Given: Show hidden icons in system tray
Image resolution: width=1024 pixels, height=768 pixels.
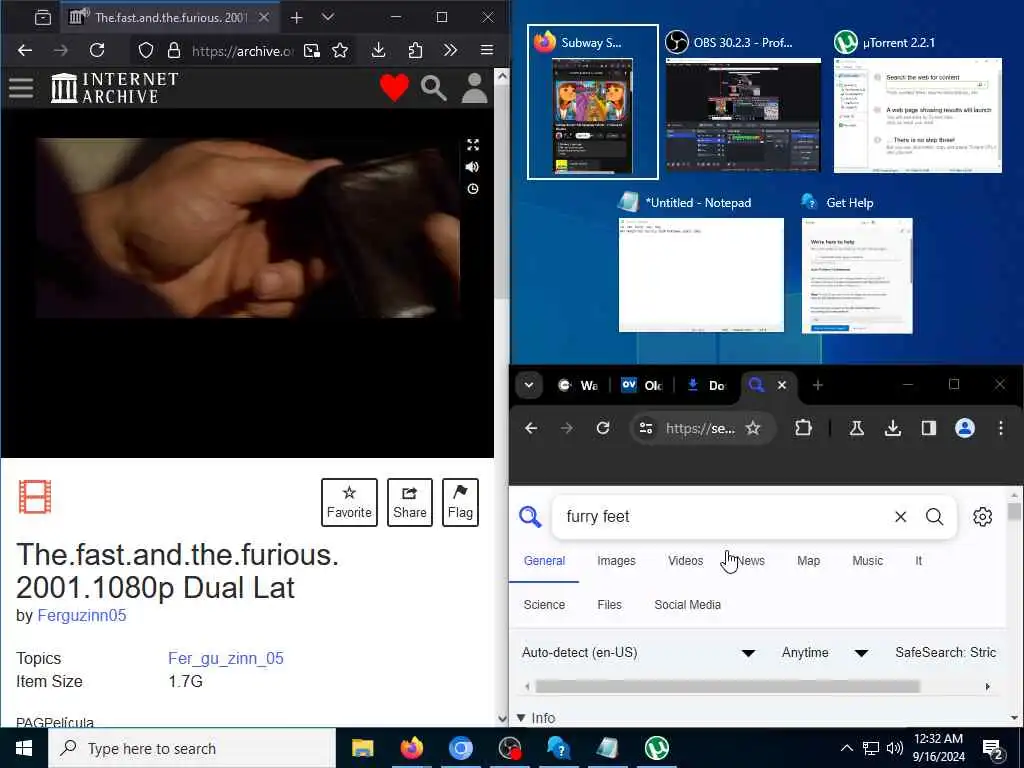Looking at the screenshot, I should 846,748.
